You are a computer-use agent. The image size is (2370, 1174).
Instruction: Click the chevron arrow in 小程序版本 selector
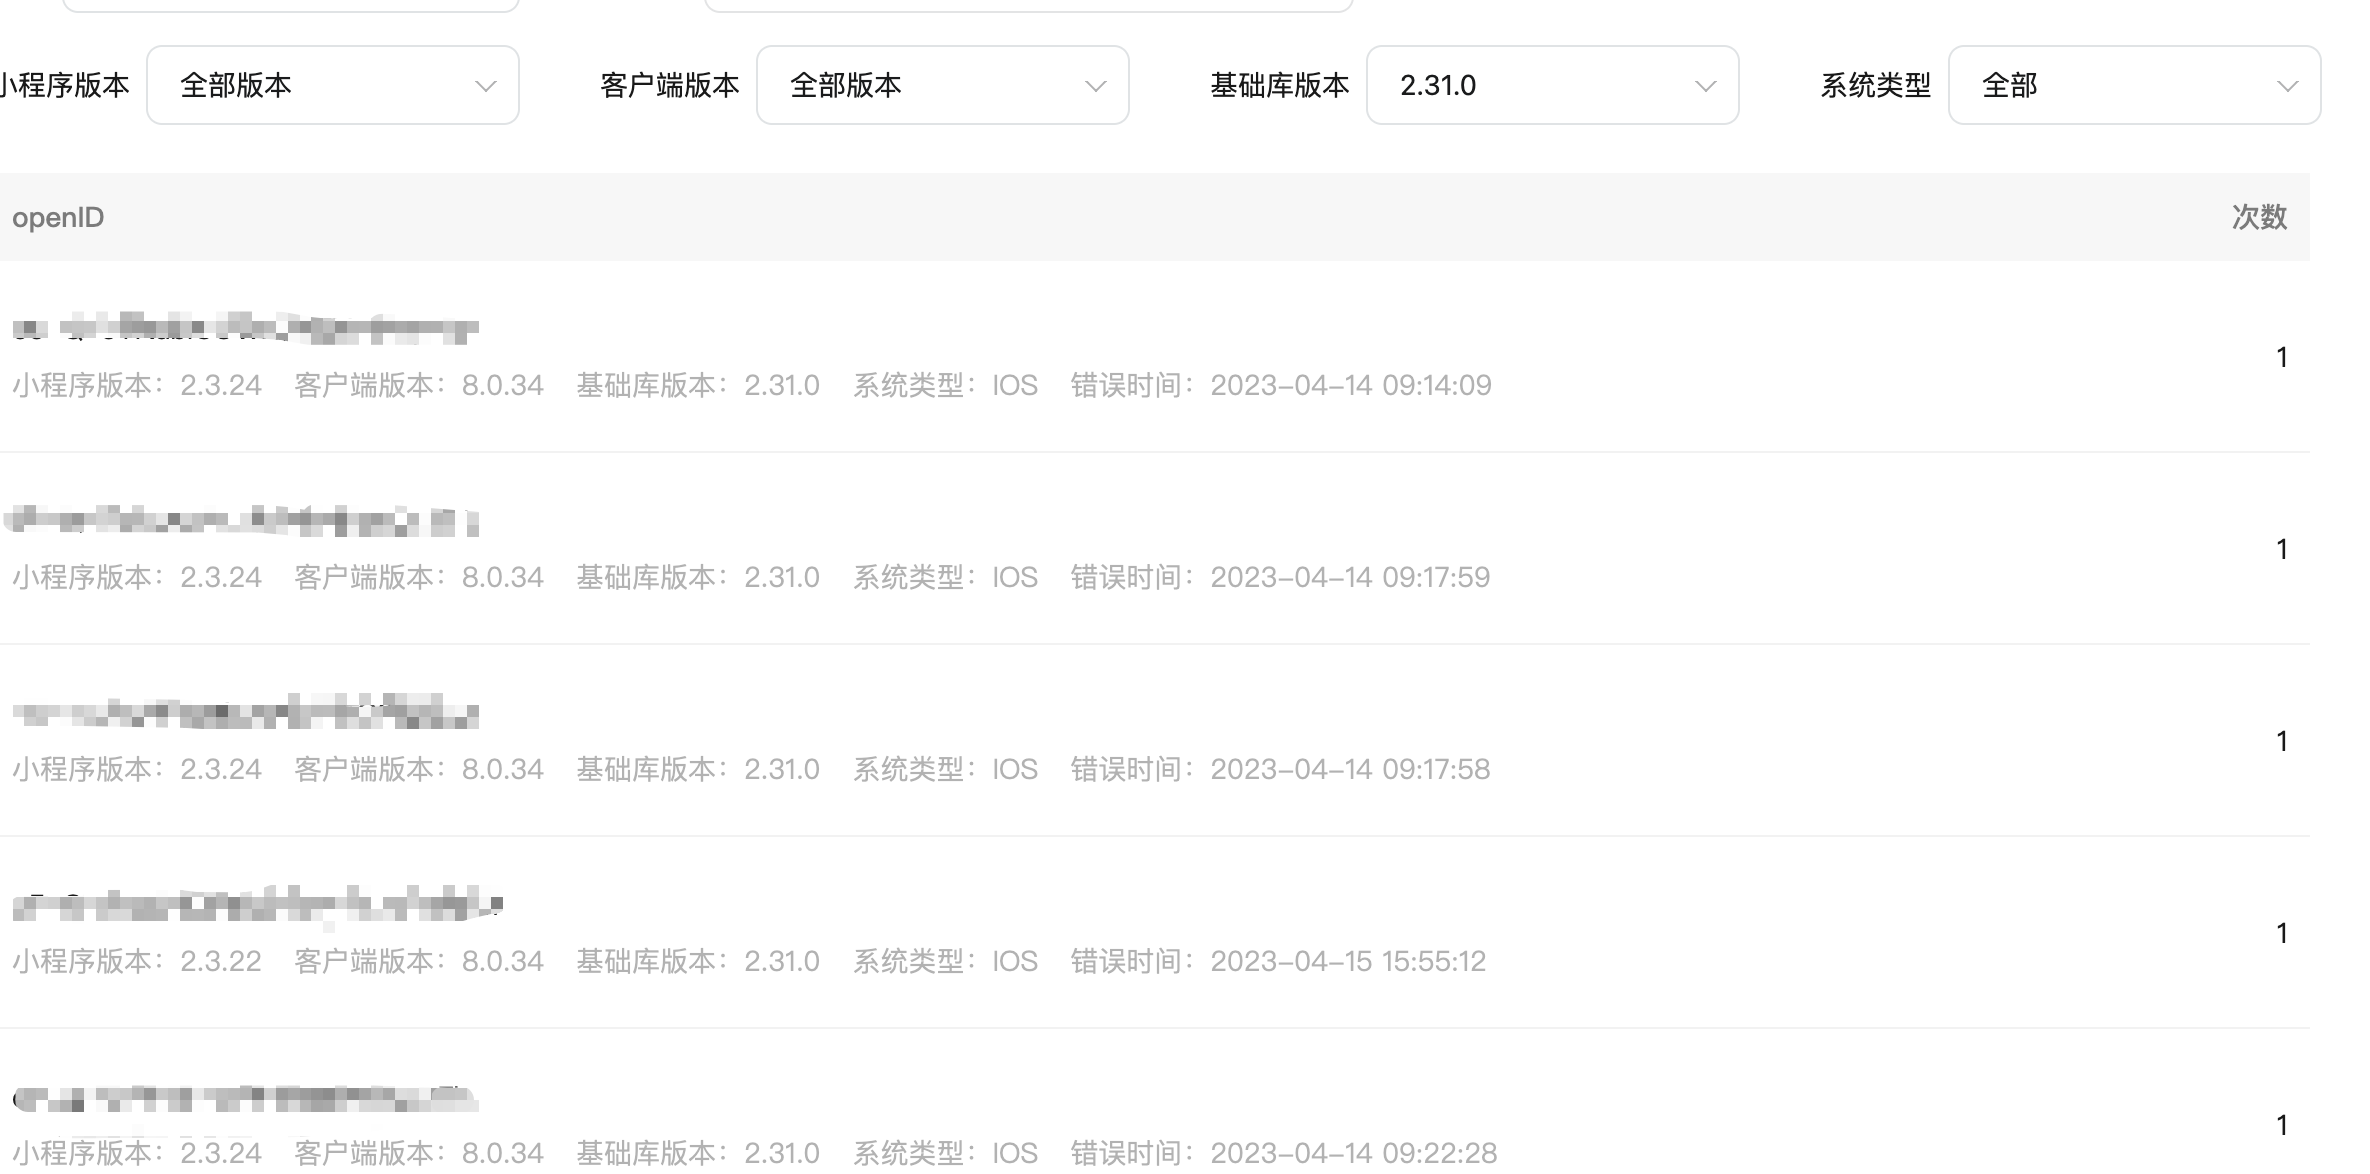pyautogui.click(x=486, y=86)
